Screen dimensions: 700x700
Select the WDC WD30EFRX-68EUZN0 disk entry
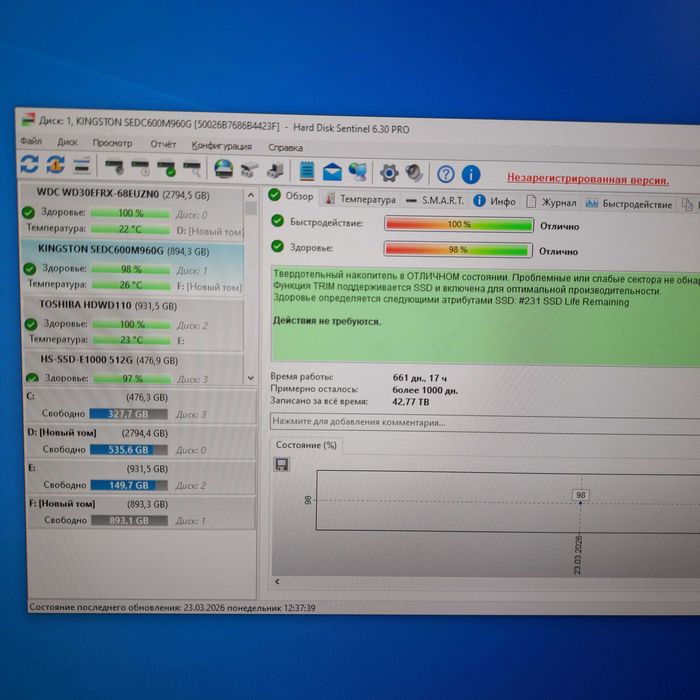[x=132, y=211]
